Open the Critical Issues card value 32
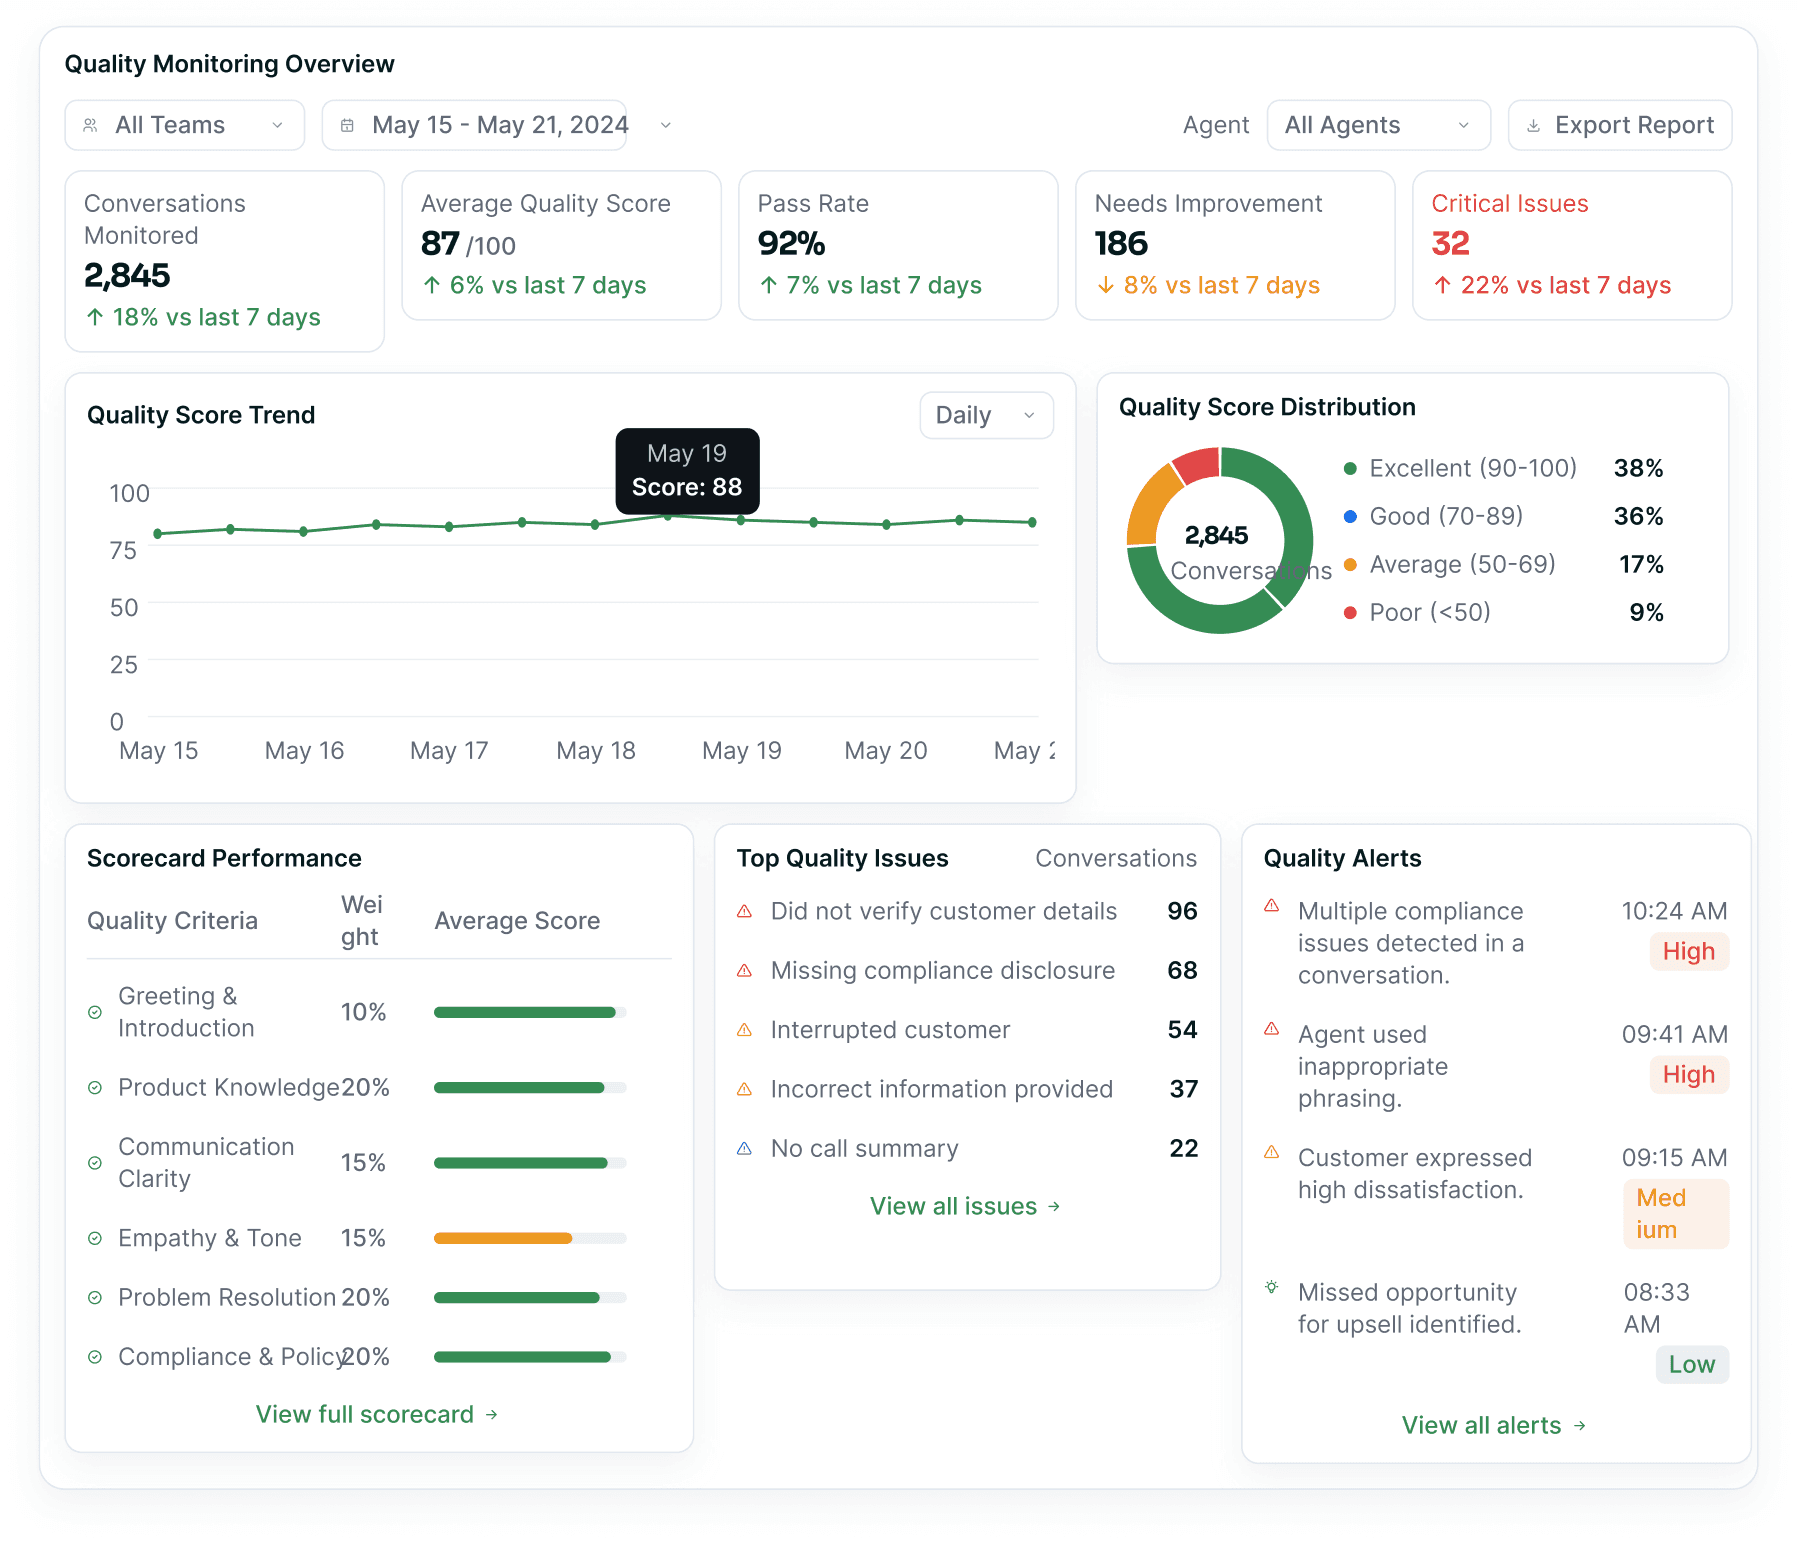1798x1542 pixels. [x=1450, y=243]
